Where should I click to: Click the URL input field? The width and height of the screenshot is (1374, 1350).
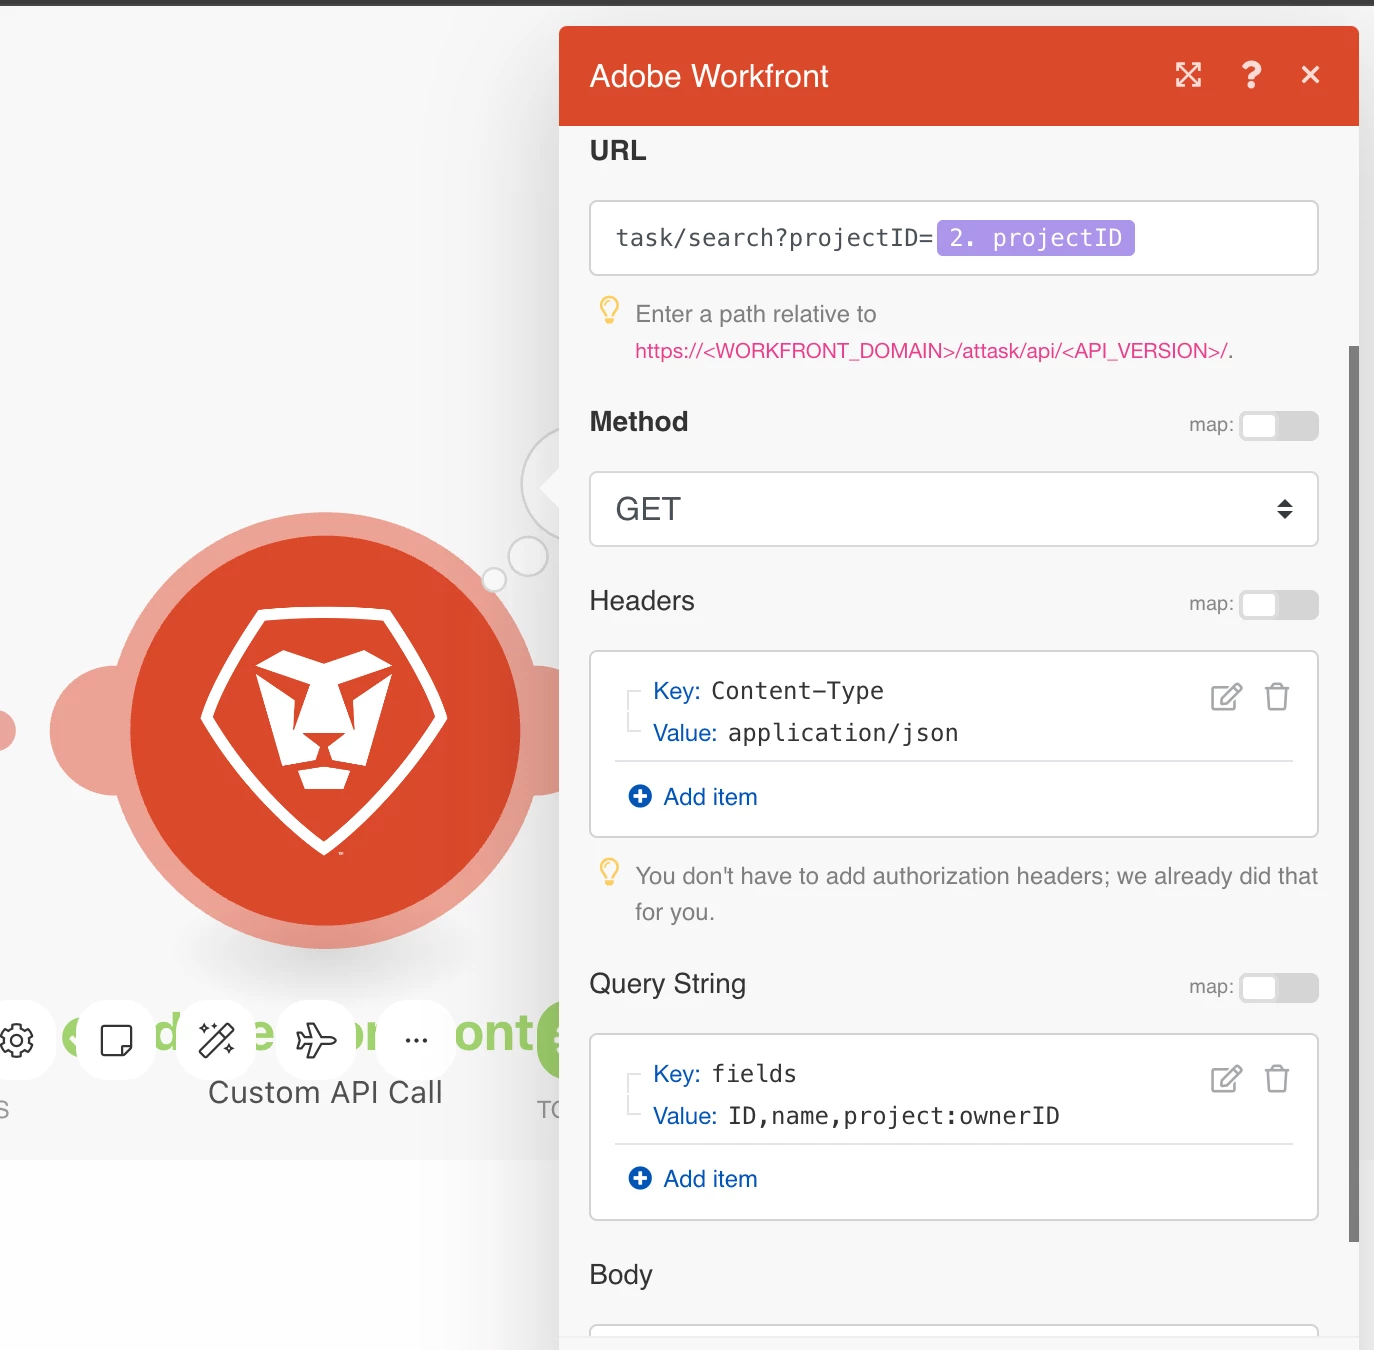[x=954, y=238]
